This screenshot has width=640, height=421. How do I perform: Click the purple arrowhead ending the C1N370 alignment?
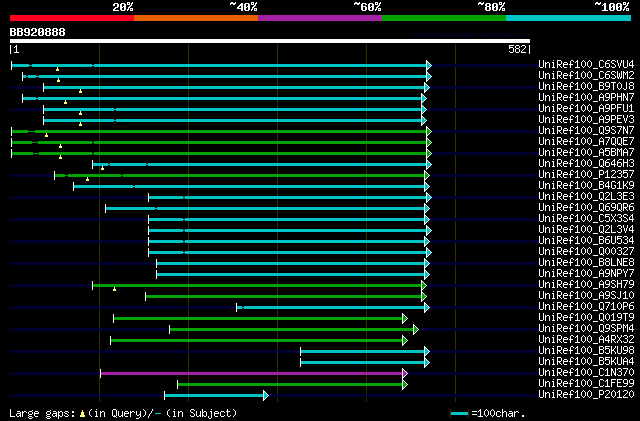[405, 373]
